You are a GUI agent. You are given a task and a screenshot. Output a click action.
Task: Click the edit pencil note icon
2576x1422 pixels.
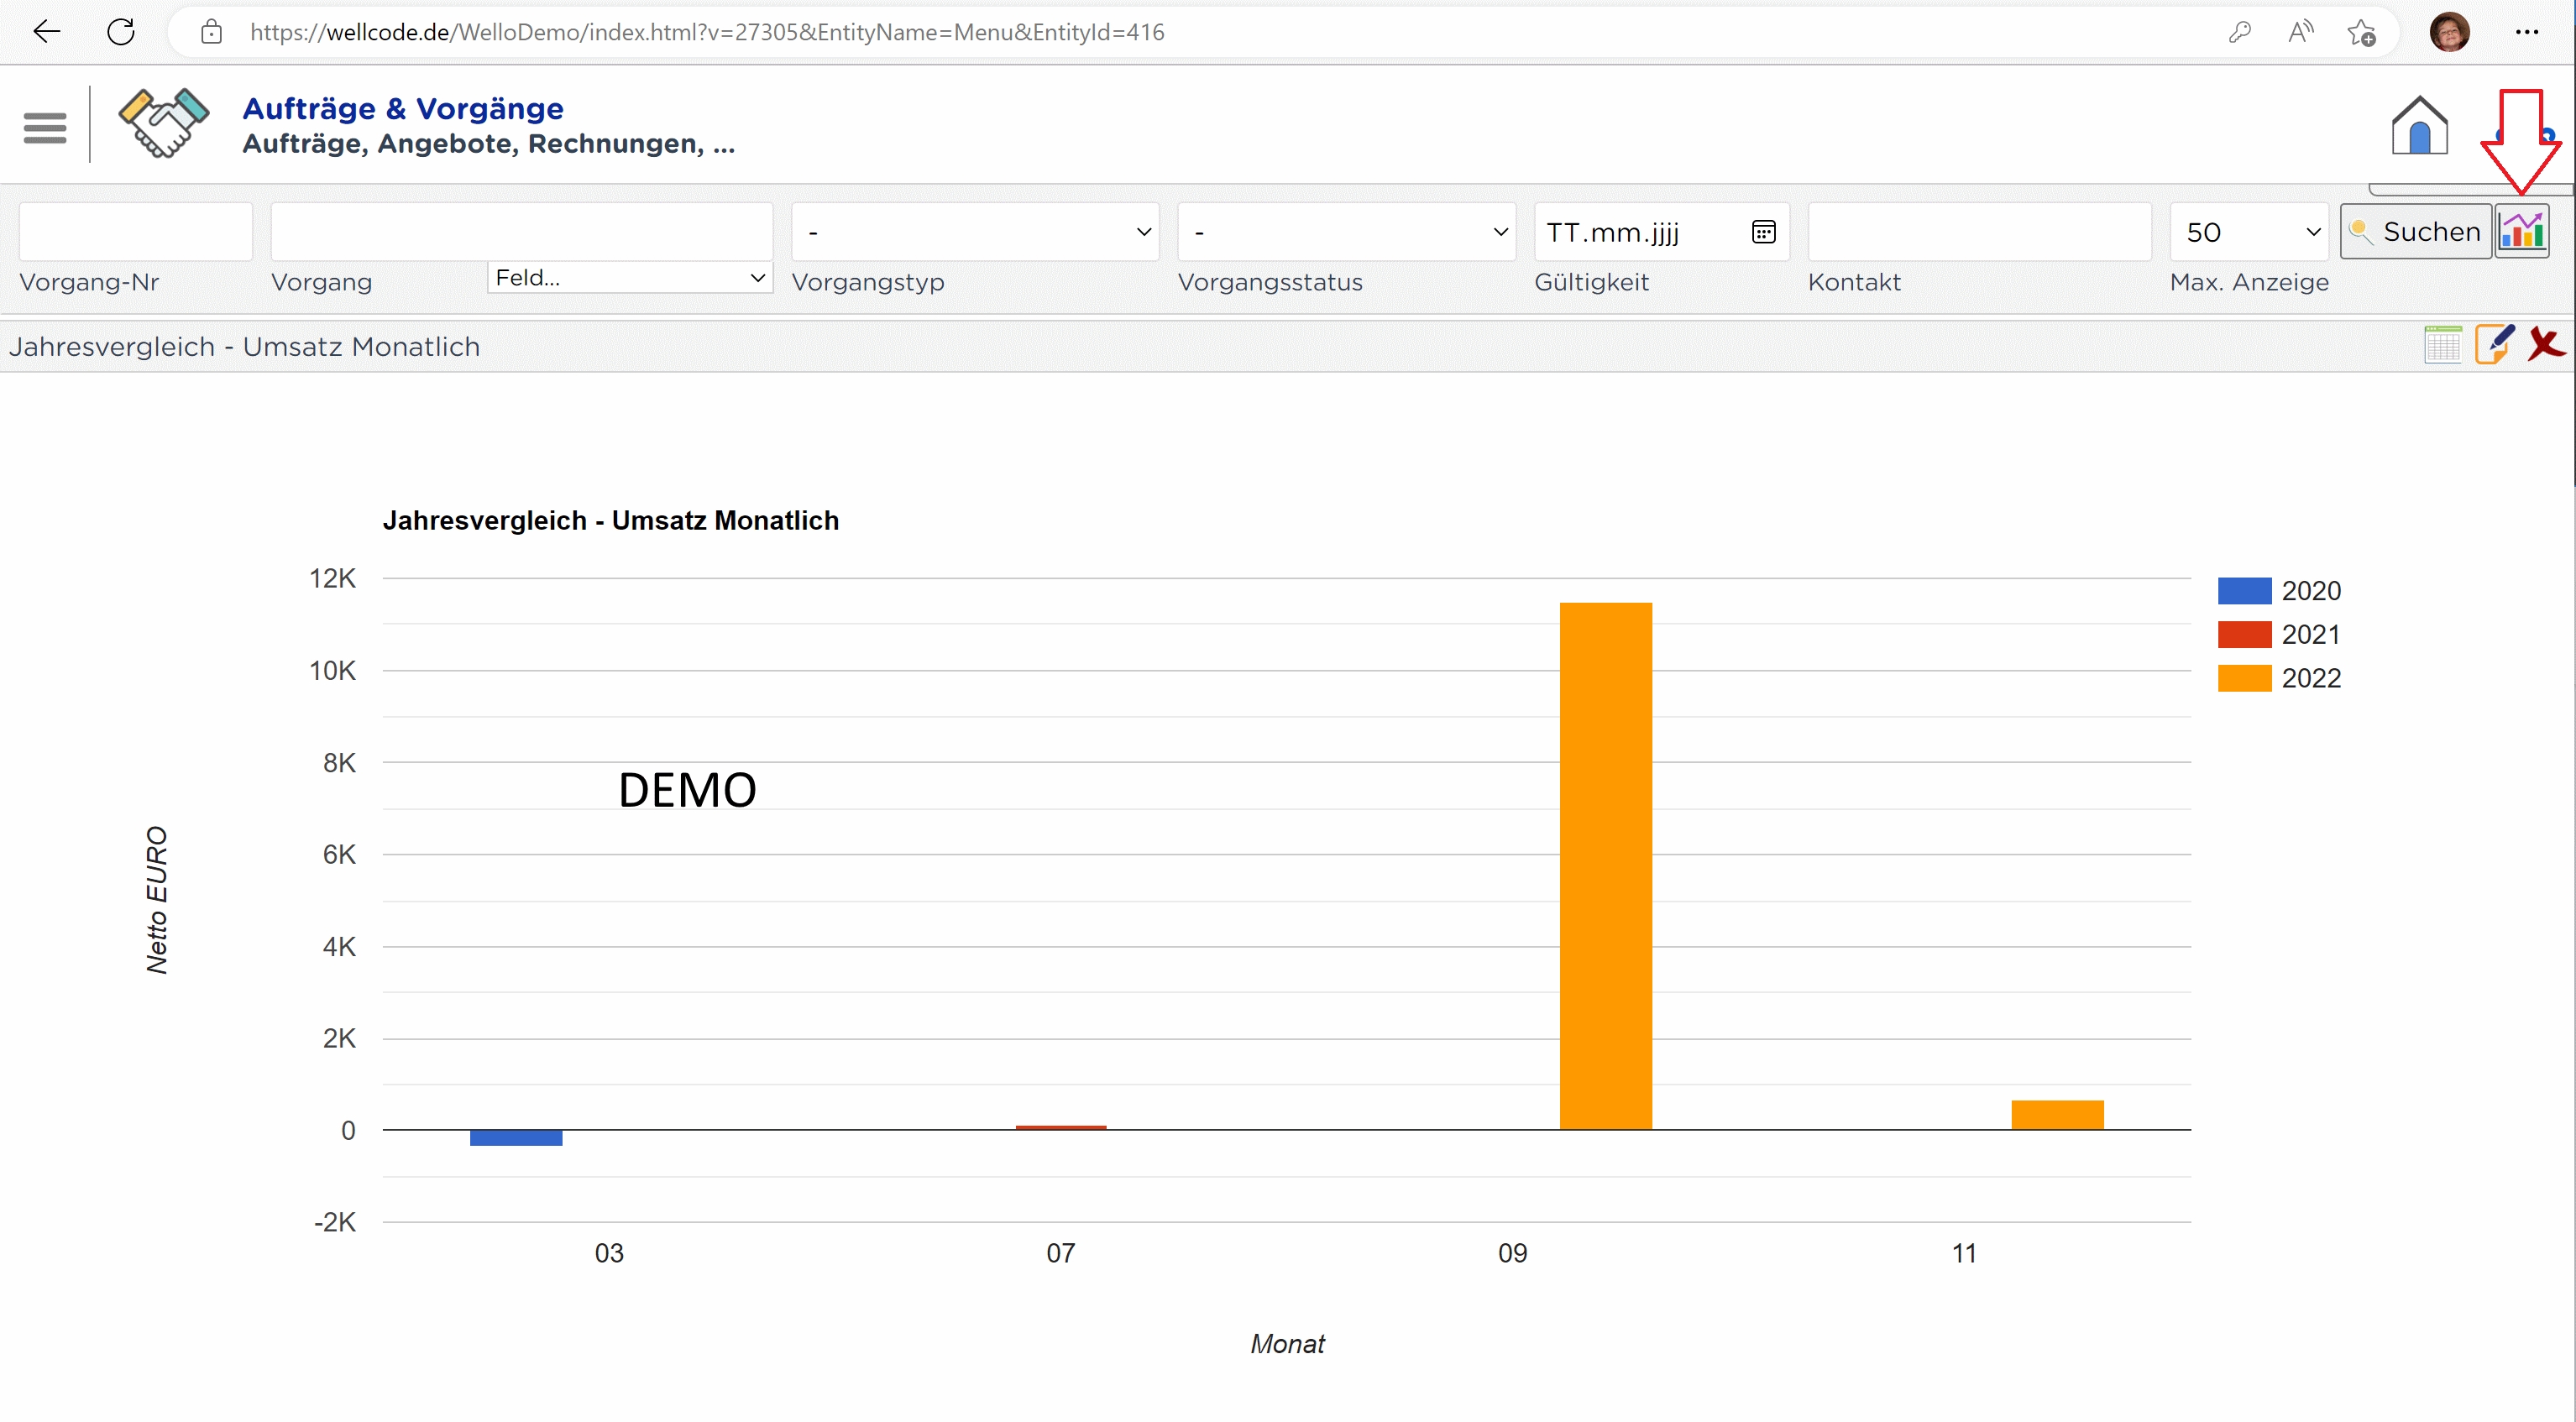(2494, 344)
